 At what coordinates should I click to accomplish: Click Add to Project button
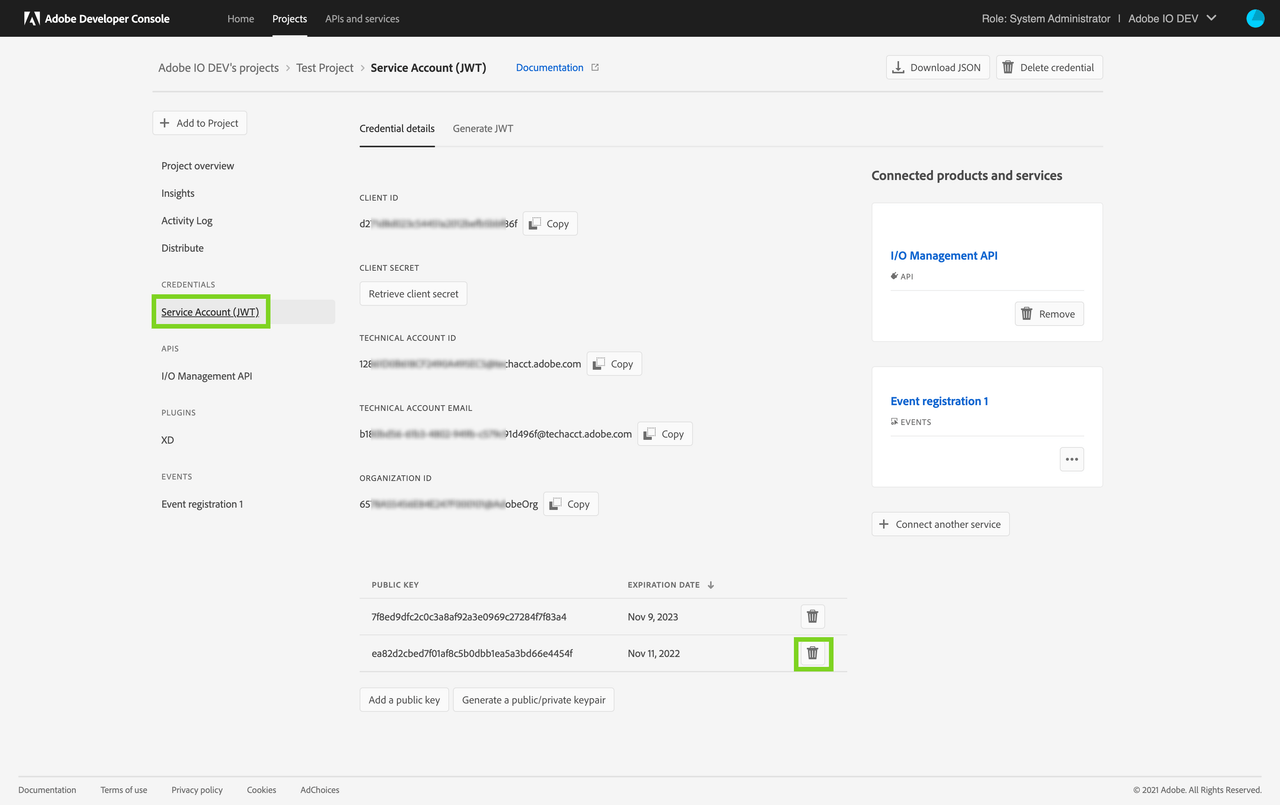tap(199, 123)
